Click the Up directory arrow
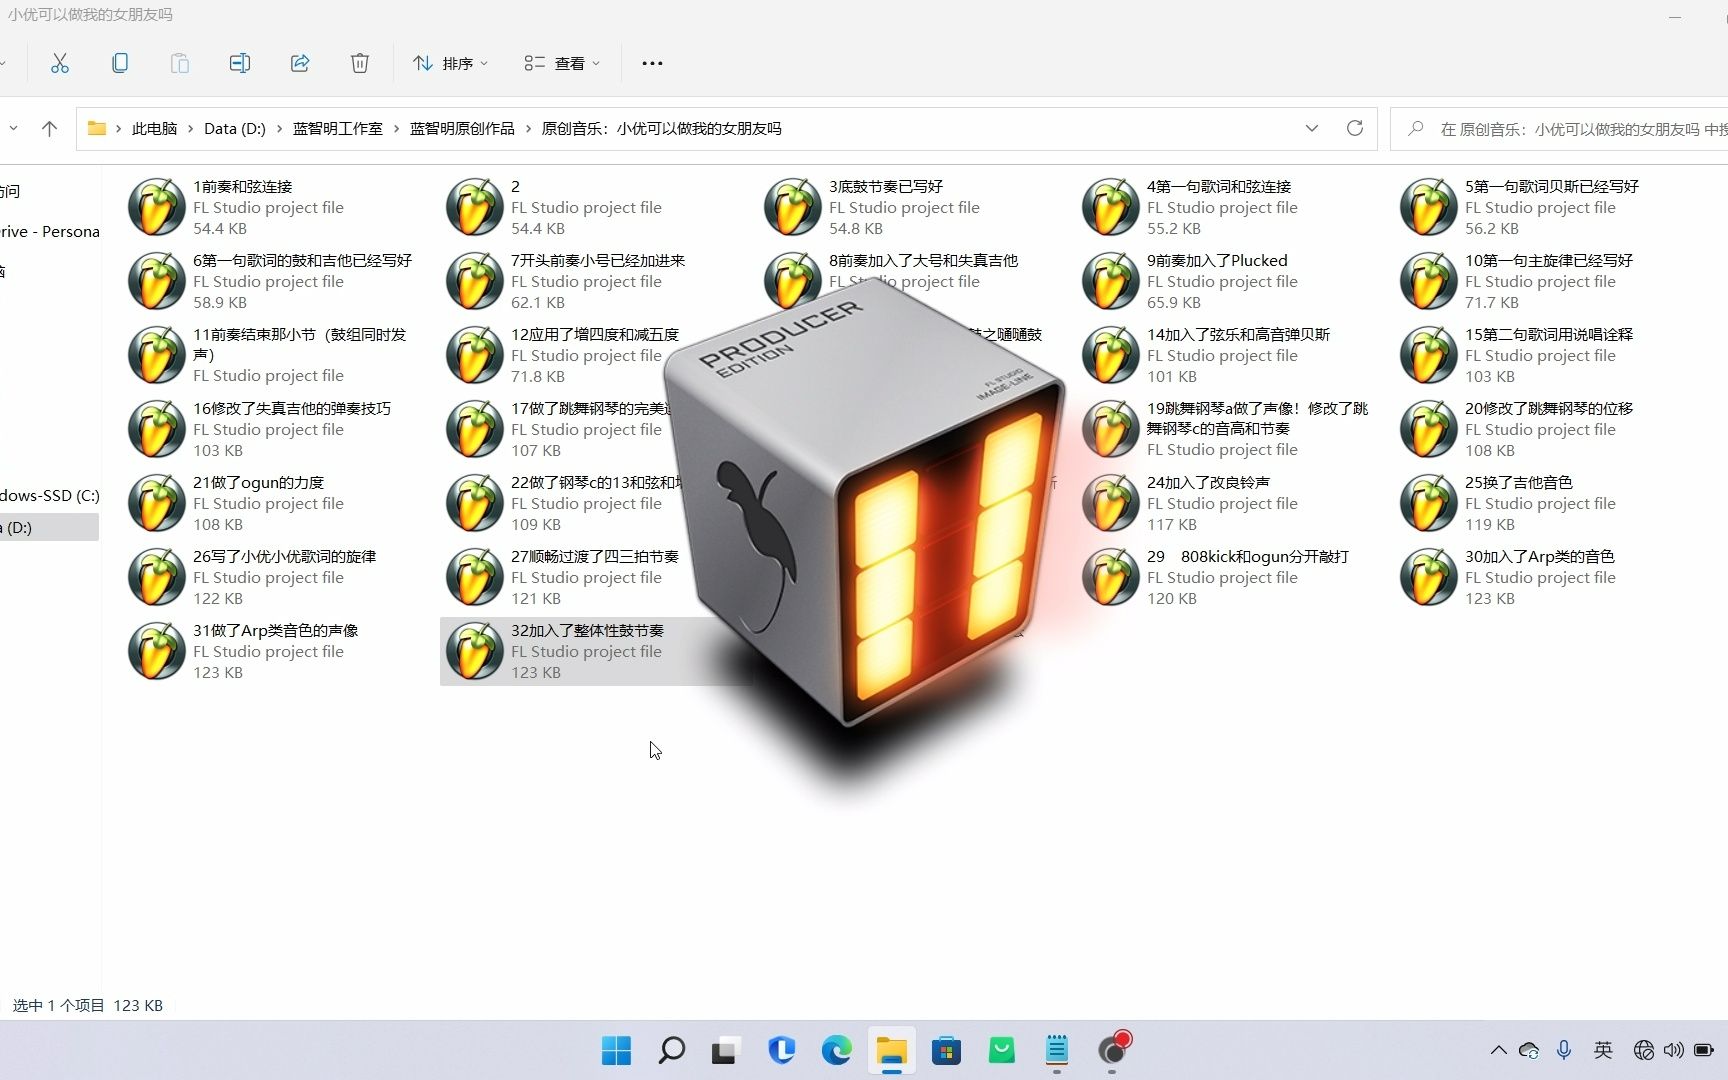 pyautogui.click(x=49, y=128)
